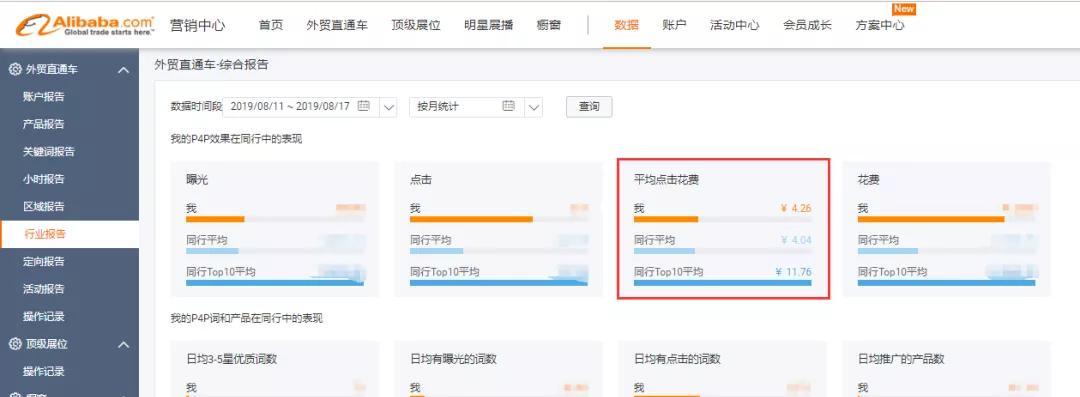Viewport: 1080px width, 397px height.
Task: Open 明星展播 navigation item
Action: [x=488, y=26]
